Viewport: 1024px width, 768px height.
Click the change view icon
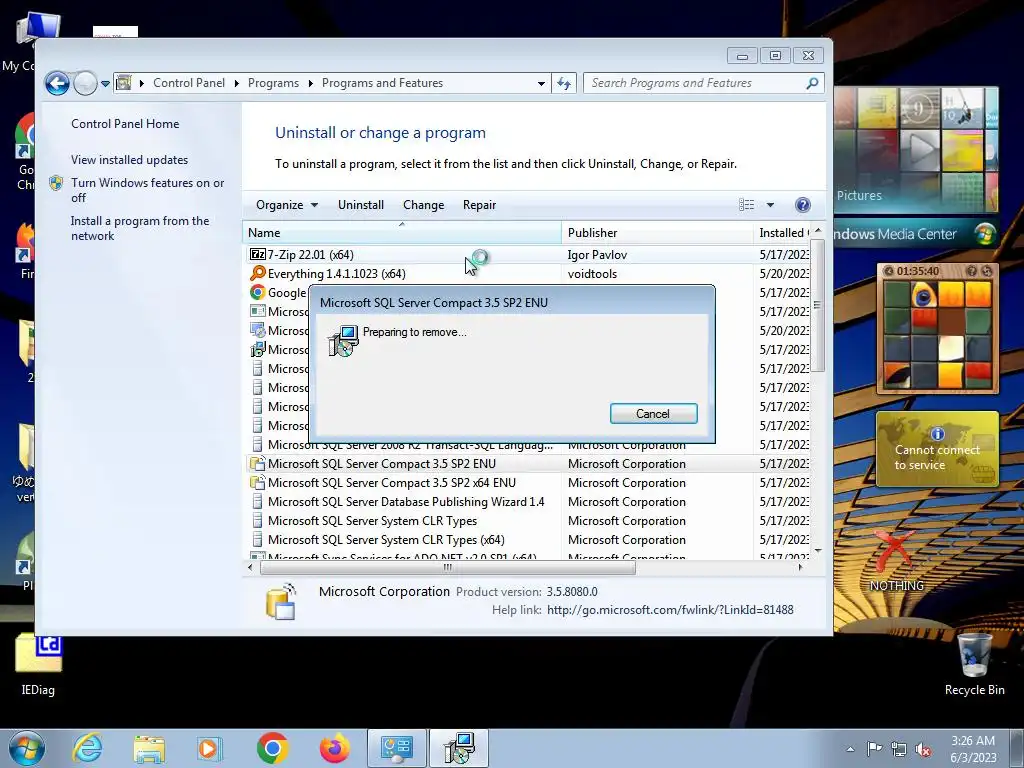coord(746,205)
